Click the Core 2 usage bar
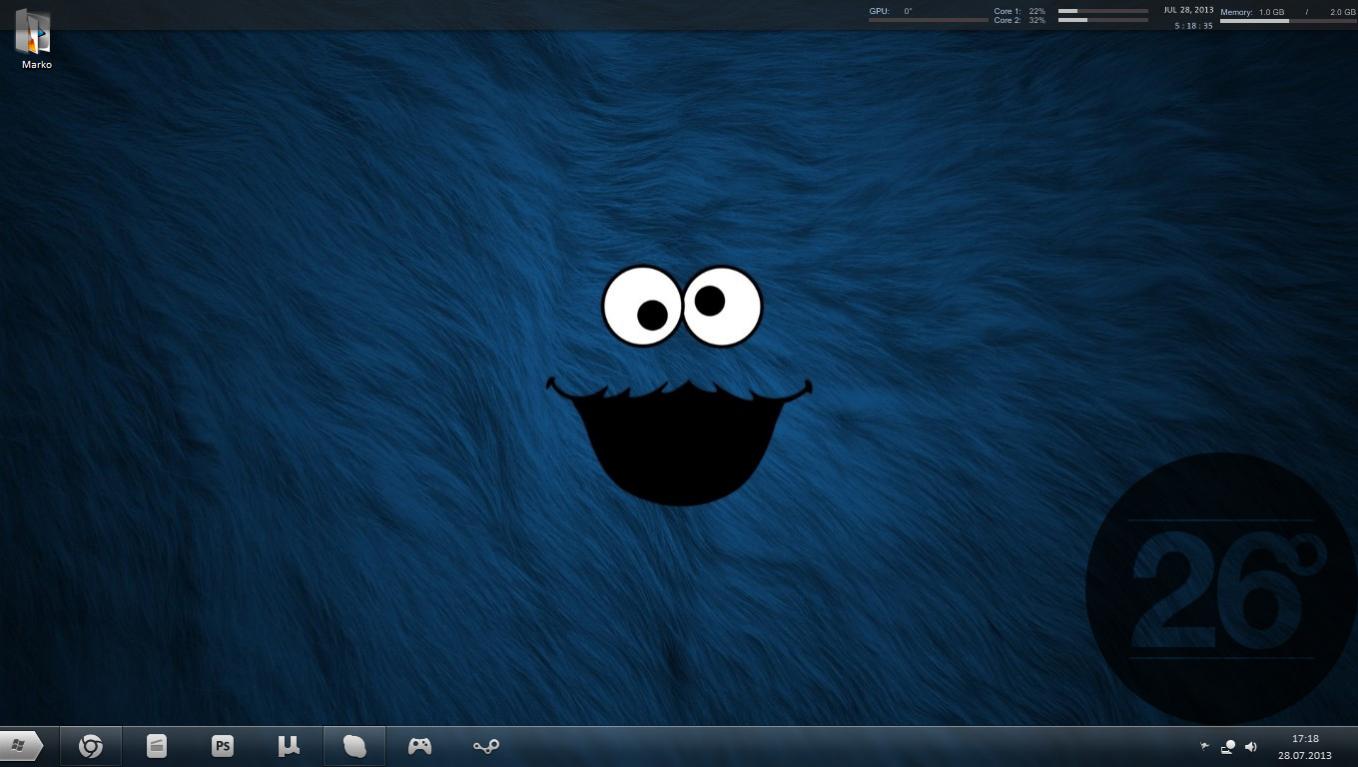1358x767 pixels. coord(1102,20)
